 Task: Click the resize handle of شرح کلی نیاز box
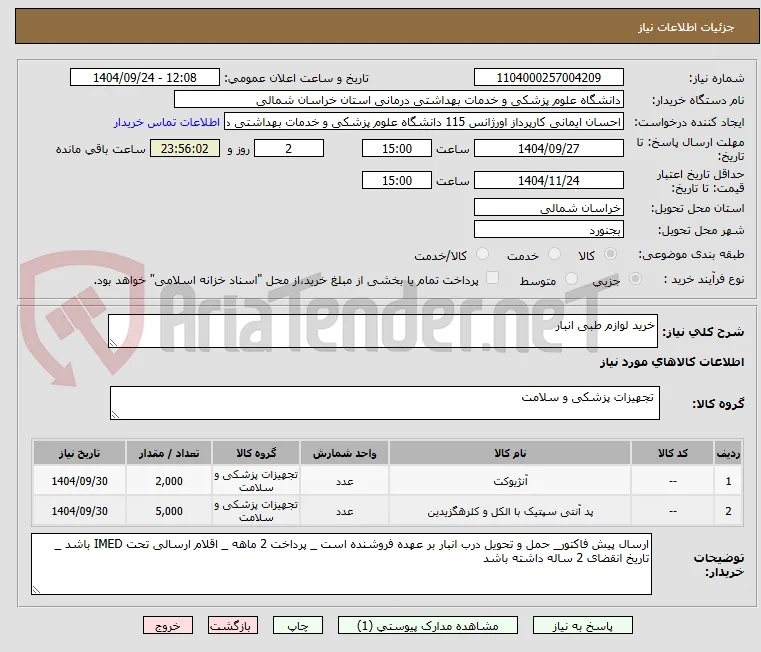pos(114,342)
